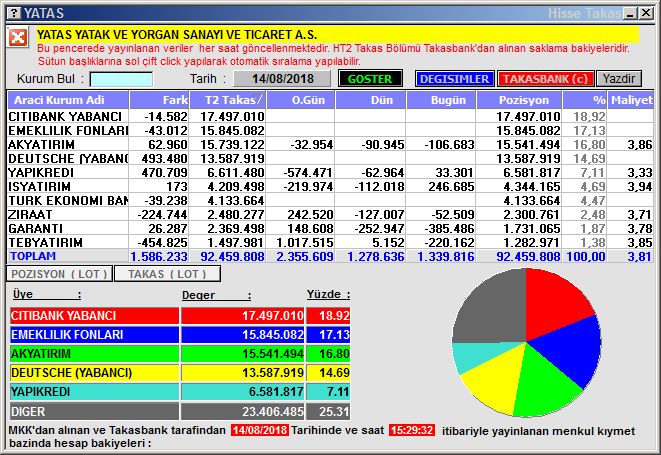Sort by Araci Kurum Adi column header
Viewport: 661px width, 455px height.
[68, 100]
